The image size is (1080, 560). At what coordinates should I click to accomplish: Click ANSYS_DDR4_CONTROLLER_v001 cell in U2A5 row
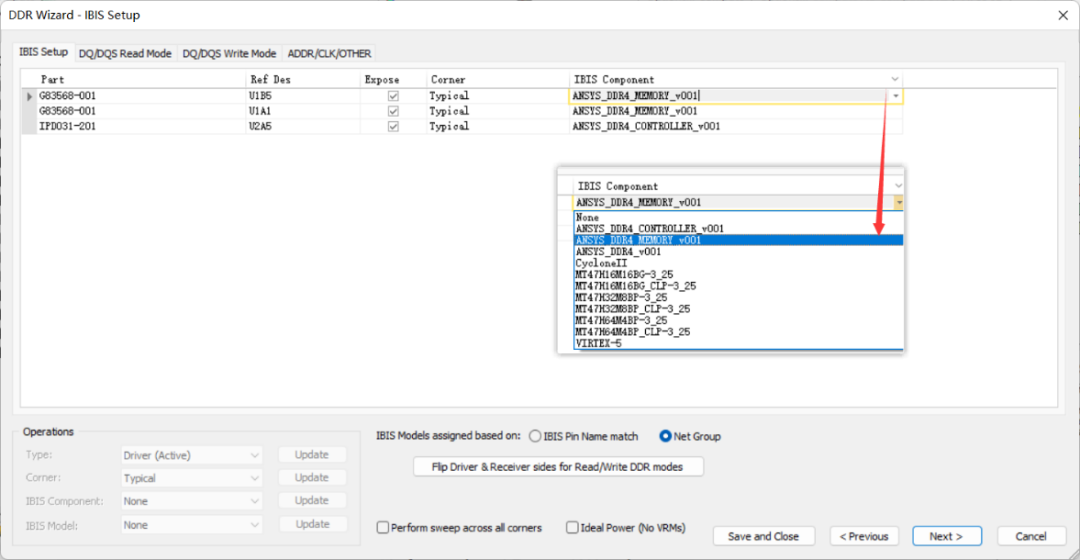tap(735, 127)
